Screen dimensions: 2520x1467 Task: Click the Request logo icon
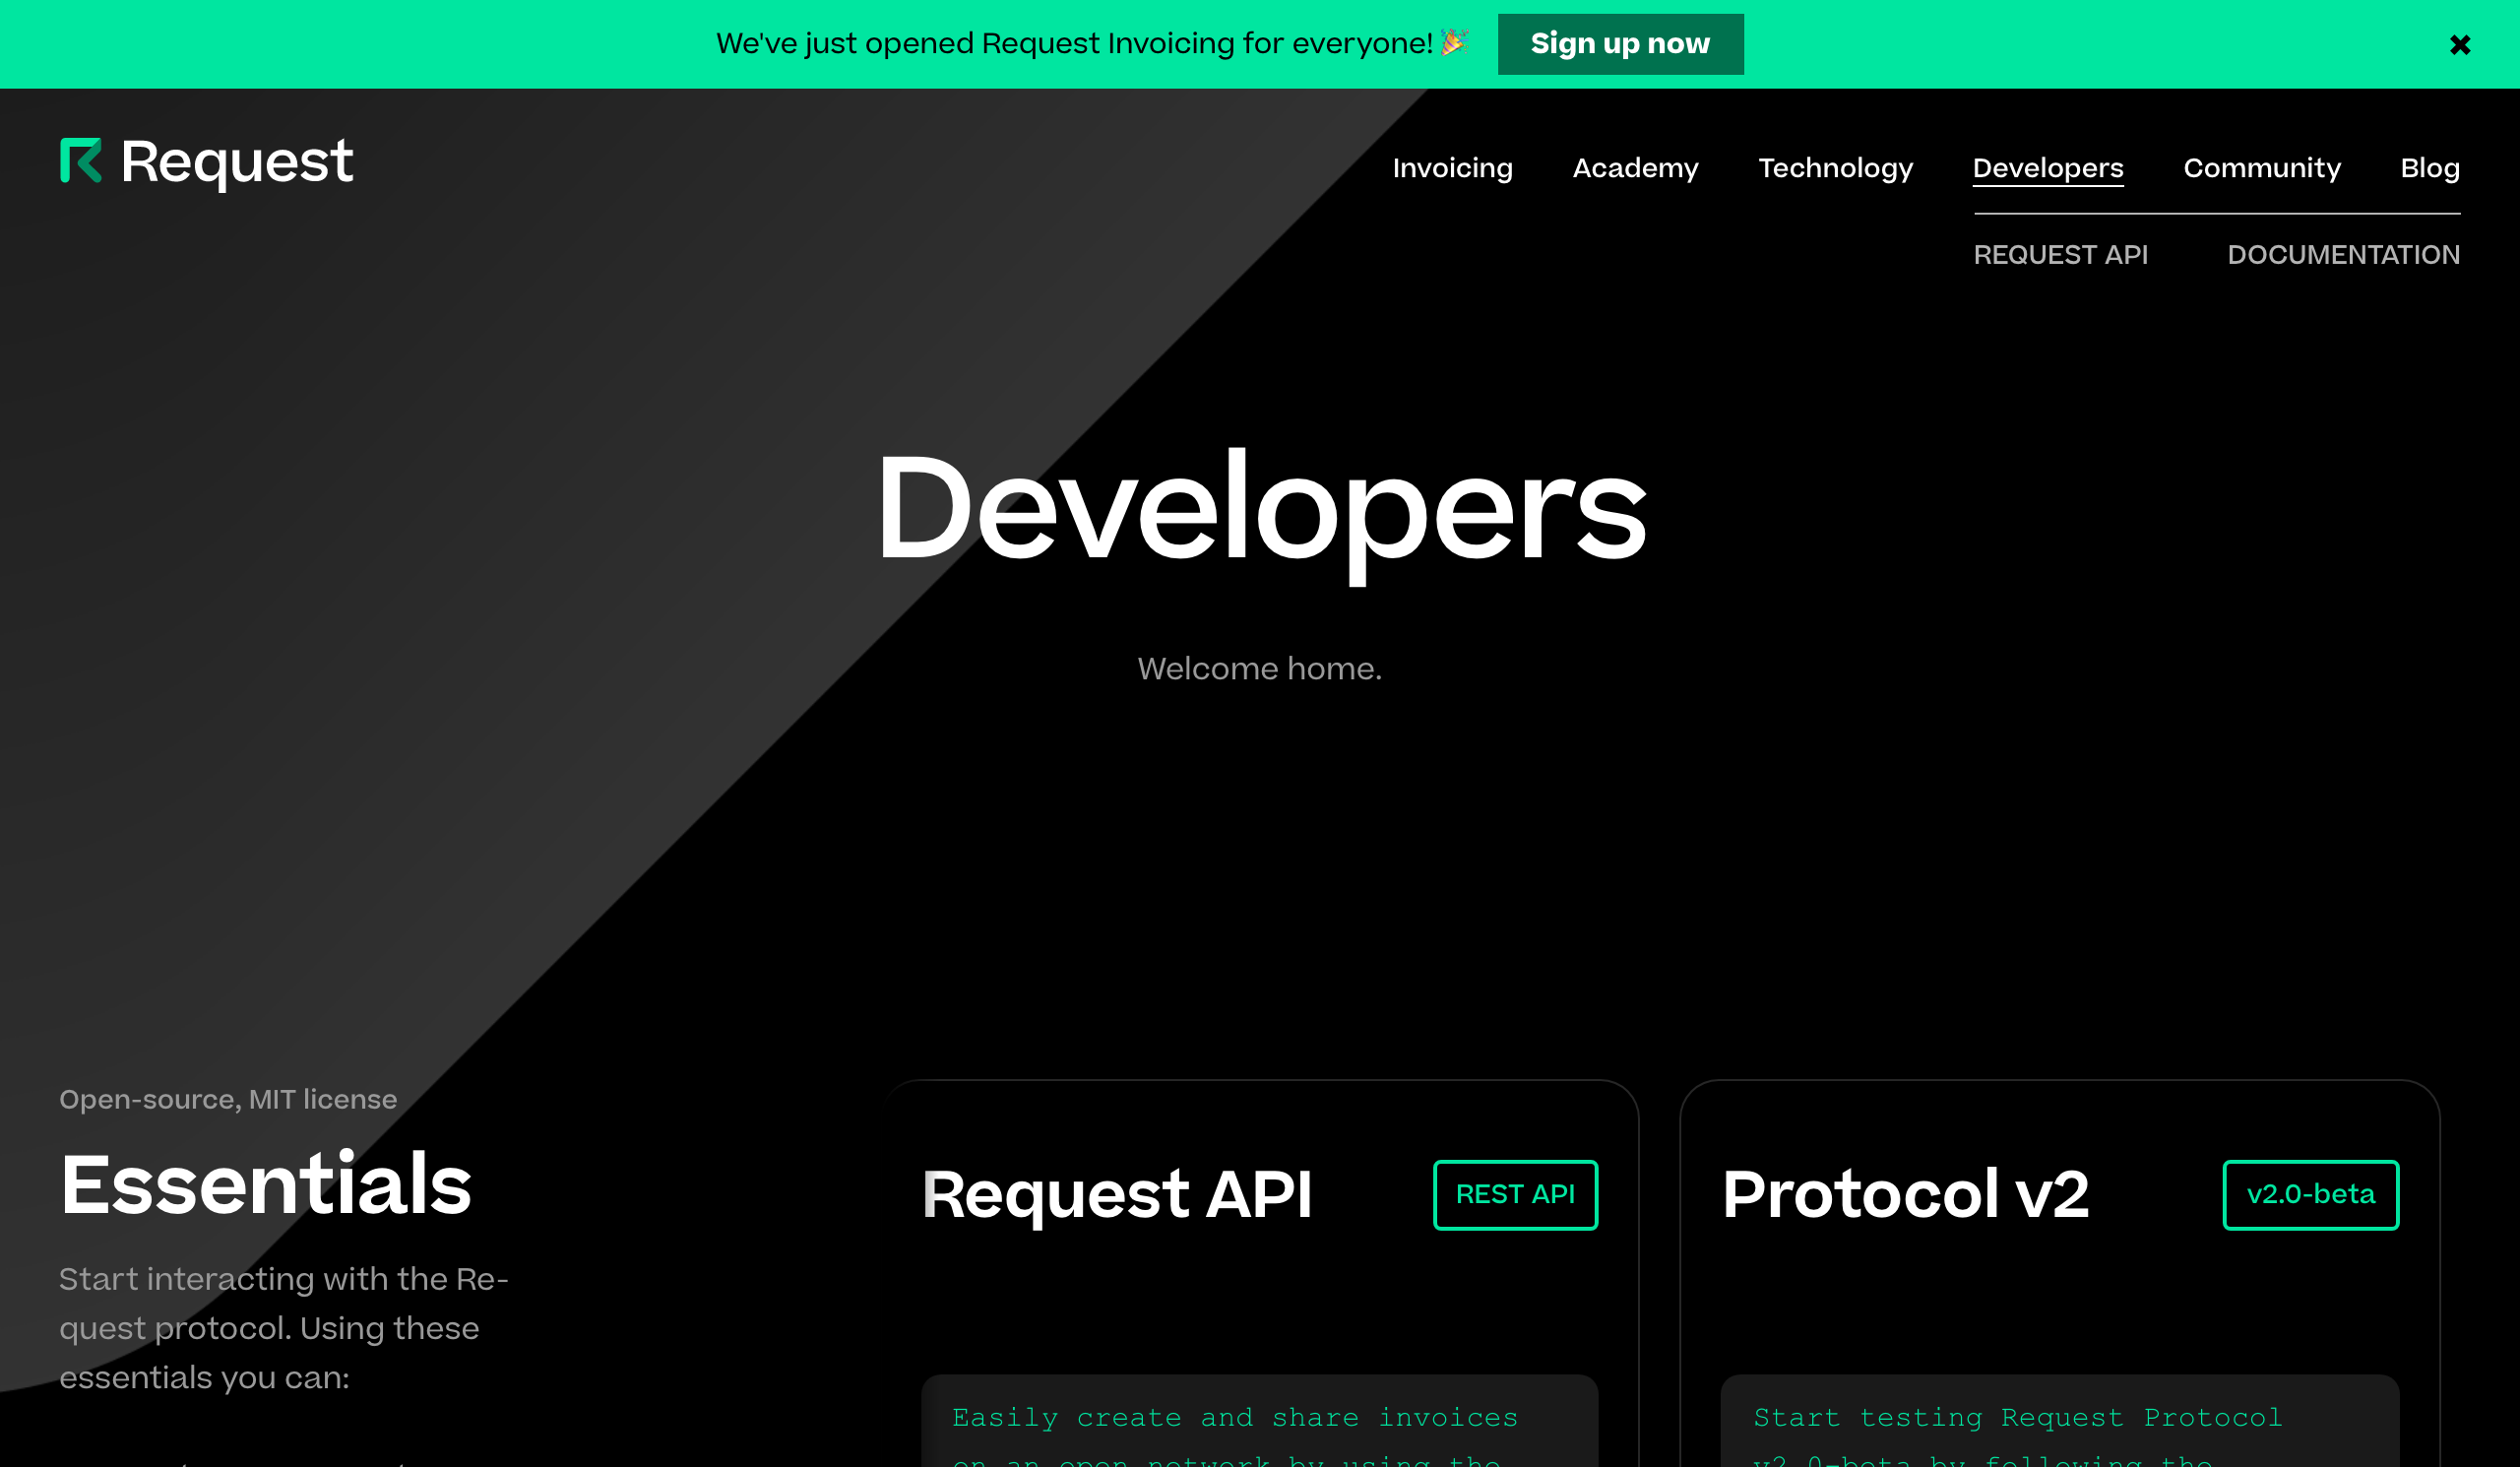81,161
